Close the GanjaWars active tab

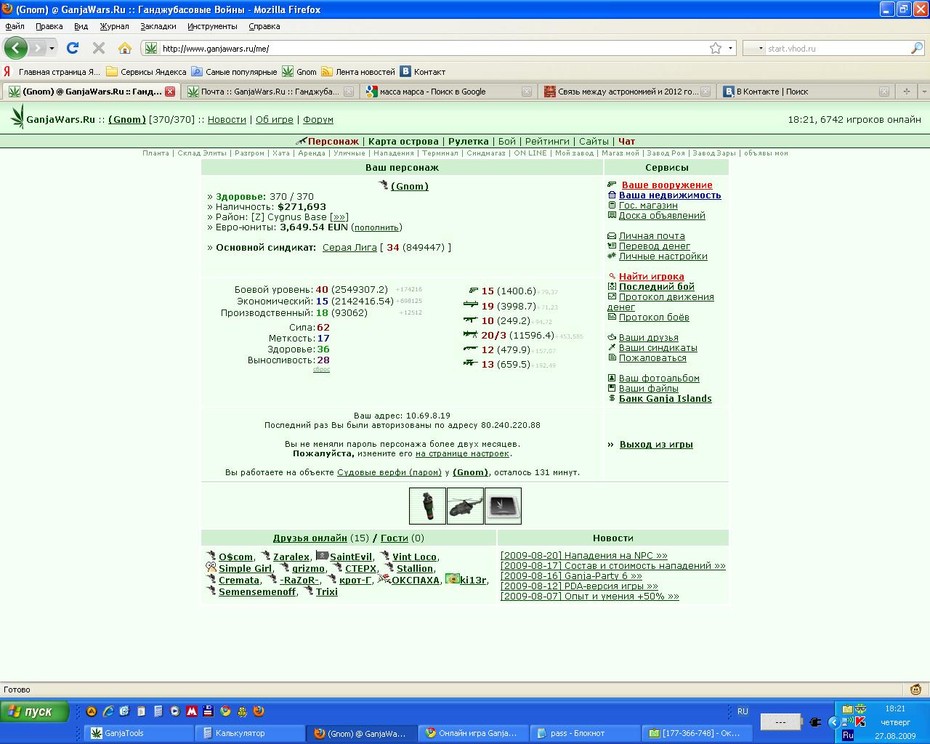pyautogui.click(x=170, y=91)
